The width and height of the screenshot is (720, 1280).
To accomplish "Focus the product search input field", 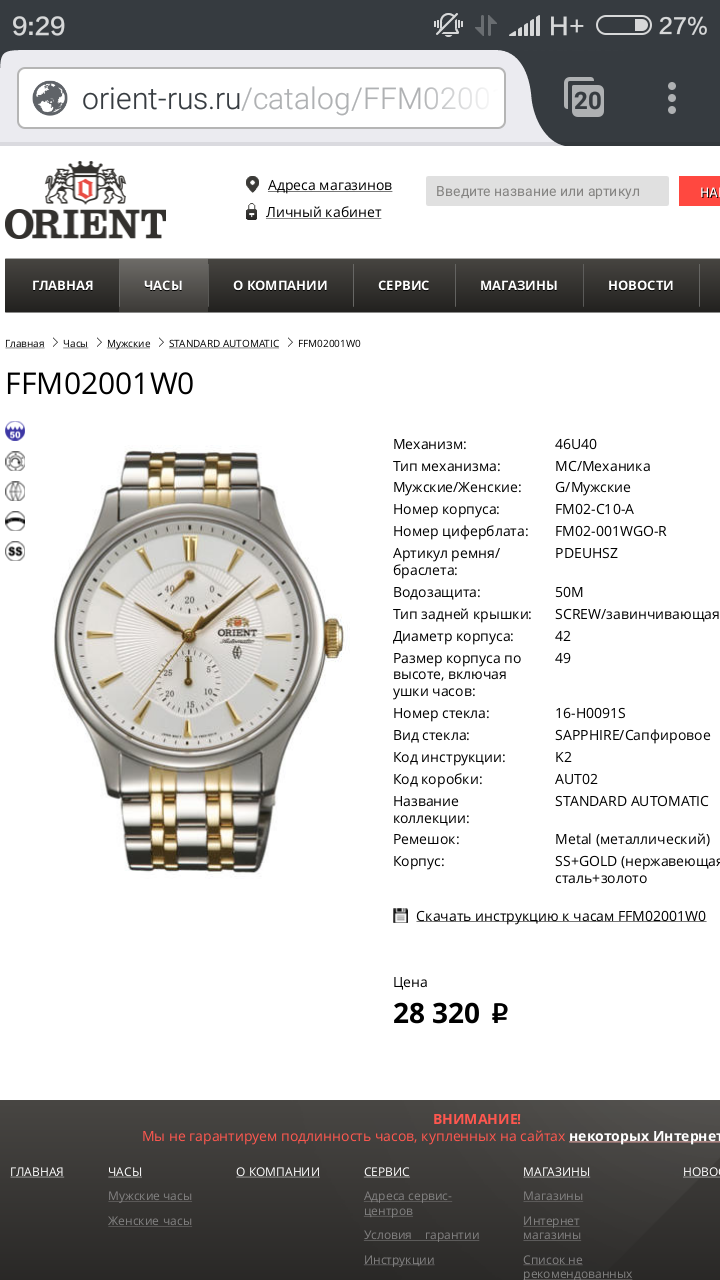I will [x=547, y=191].
